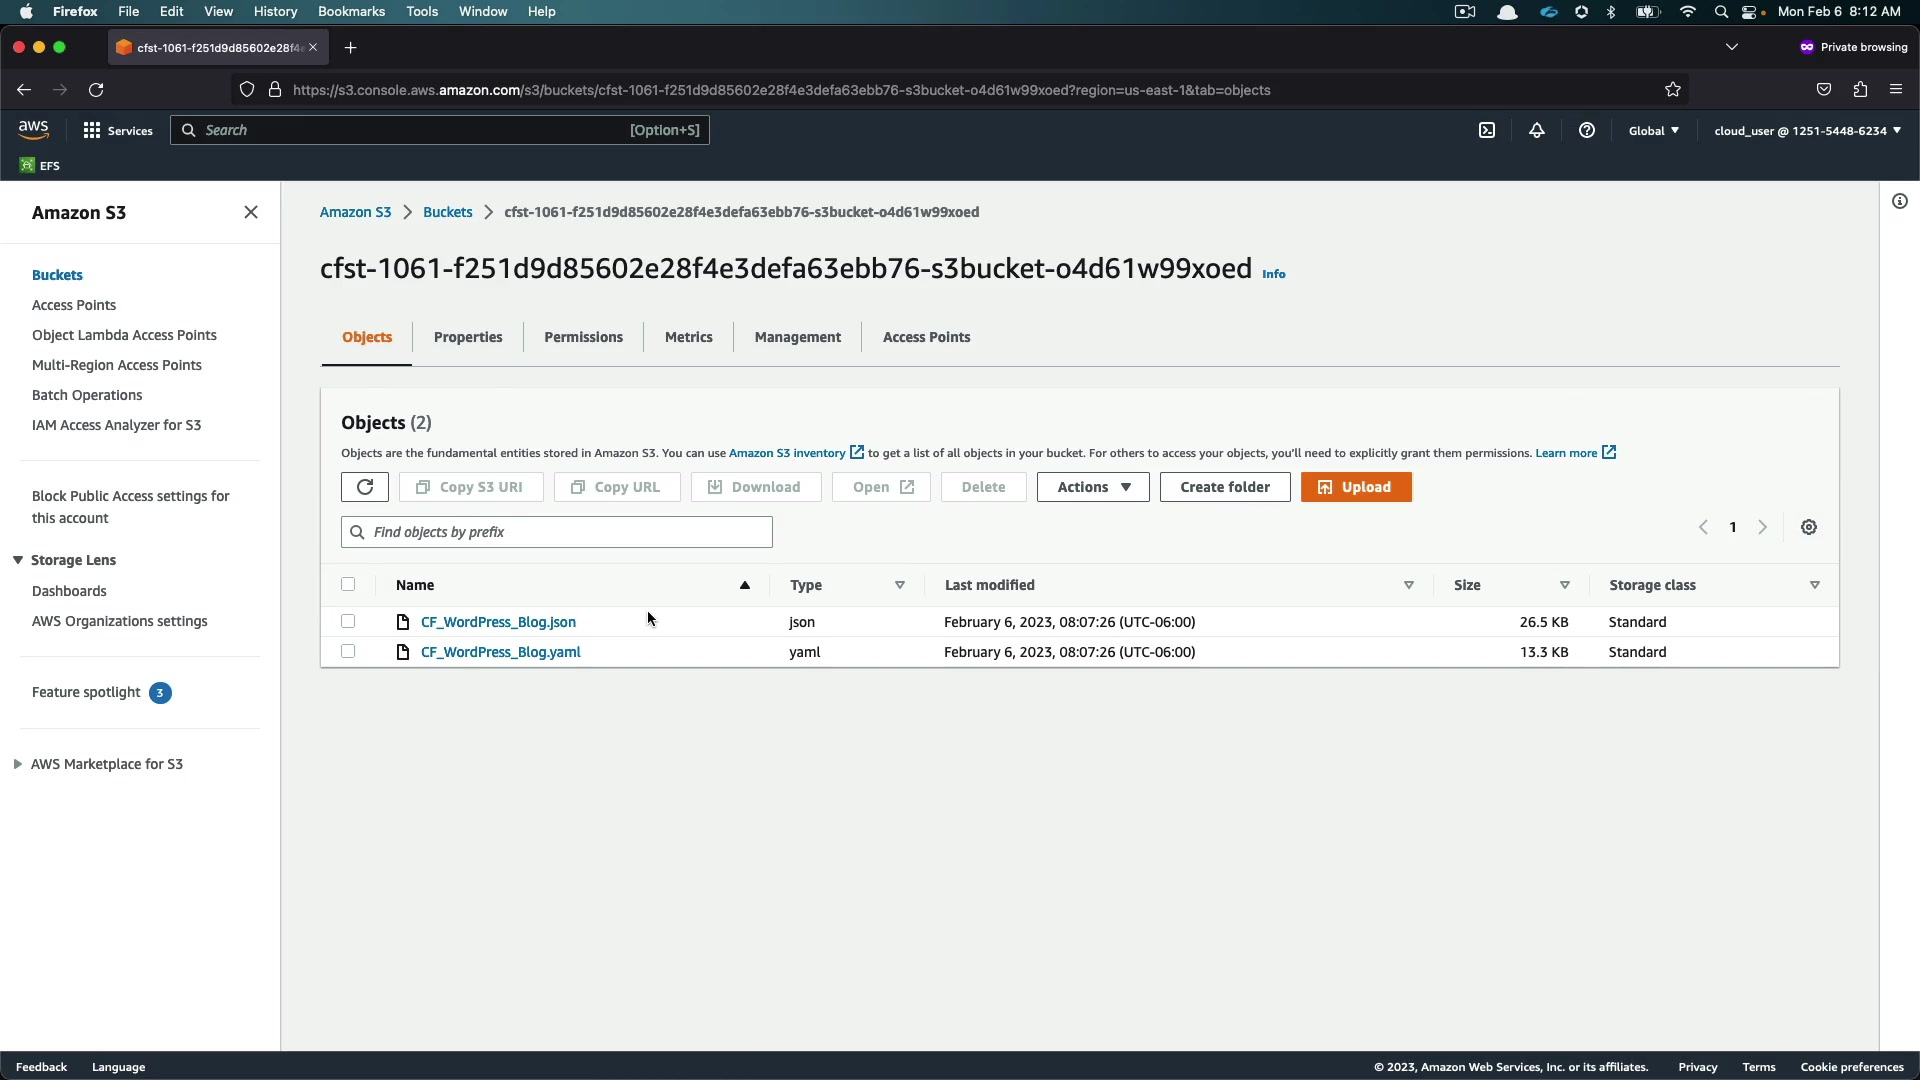Select CF_WordPress_Blog.json checkbox
The image size is (1920, 1080).
point(348,621)
